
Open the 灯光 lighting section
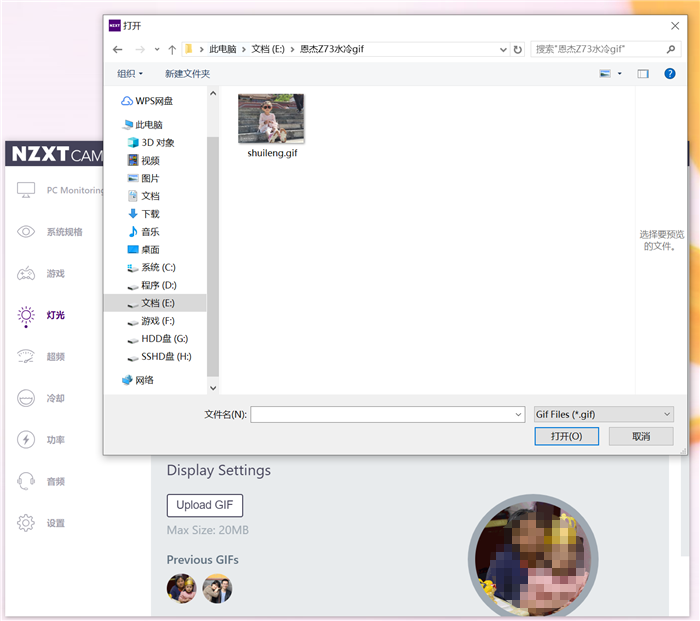[55, 315]
